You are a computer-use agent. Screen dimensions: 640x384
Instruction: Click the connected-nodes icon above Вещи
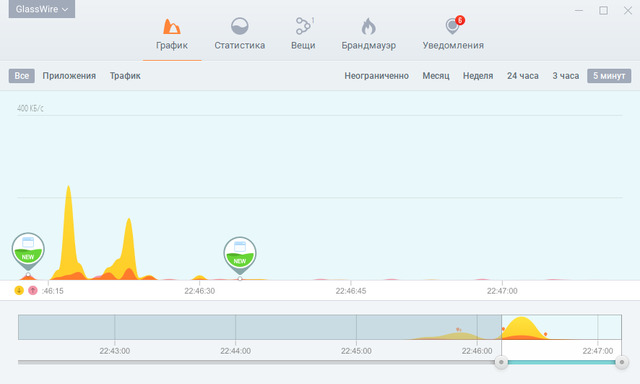[x=303, y=26]
